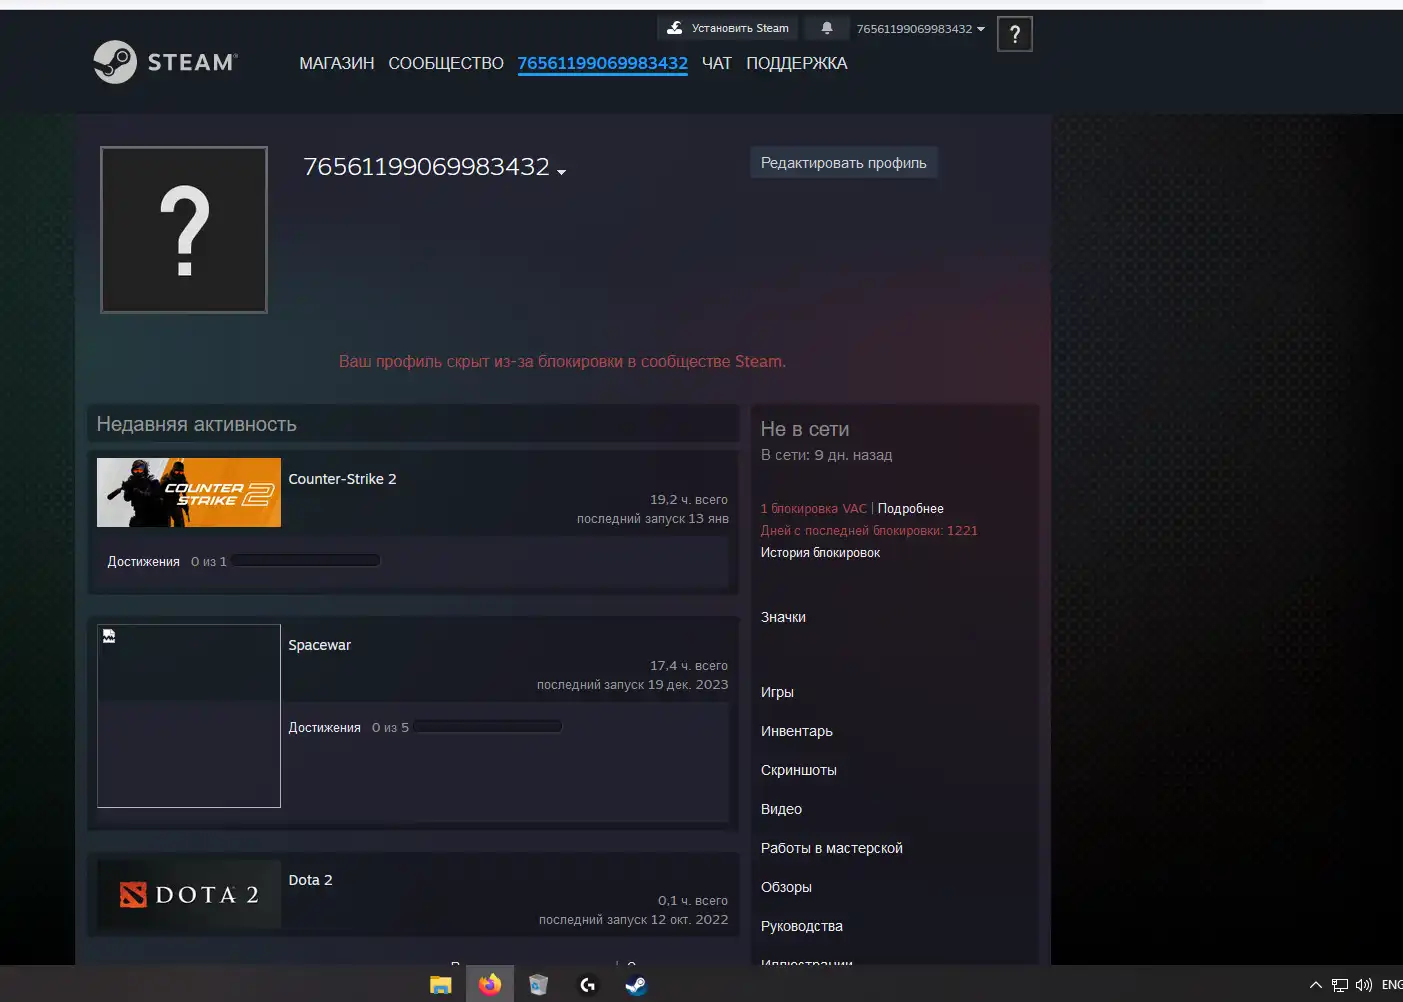Open the СООБЩЕСТВО community menu
1403x1002 pixels.
tap(446, 63)
